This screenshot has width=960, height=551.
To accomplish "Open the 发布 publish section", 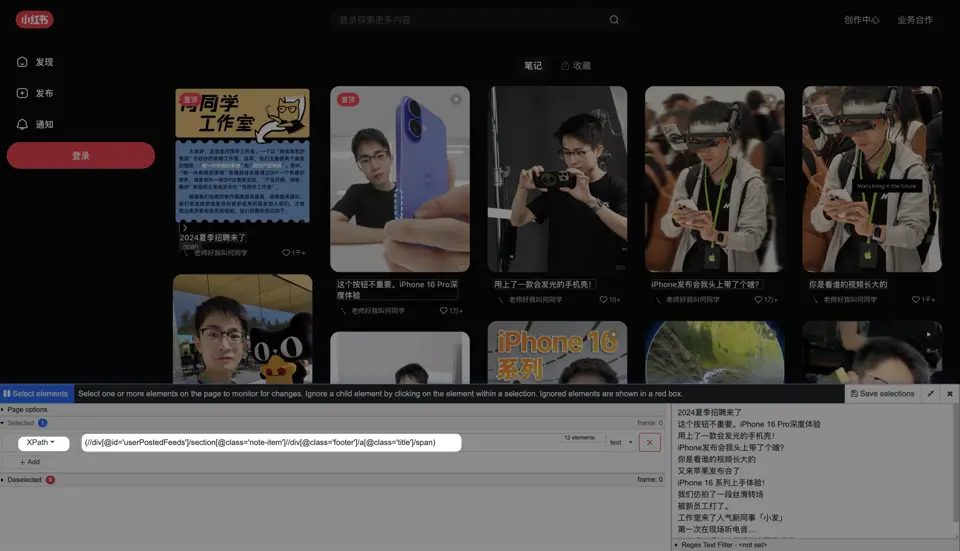I will (x=35, y=93).
